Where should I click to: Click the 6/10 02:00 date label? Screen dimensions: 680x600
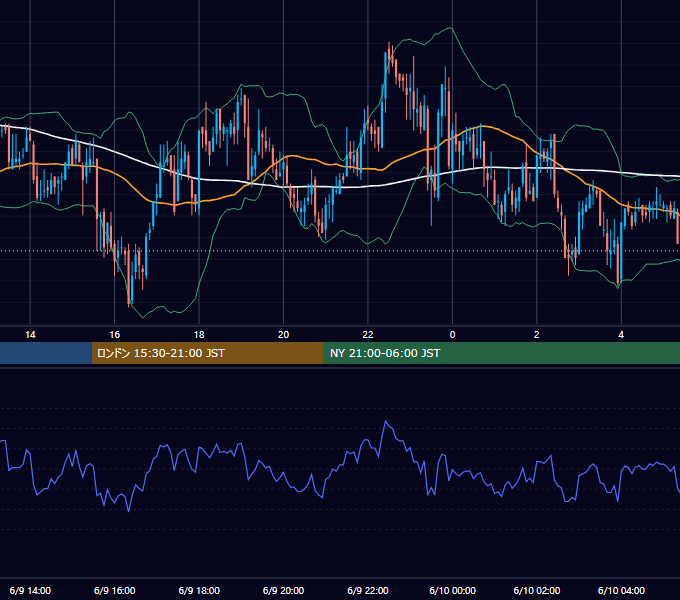point(537,590)
